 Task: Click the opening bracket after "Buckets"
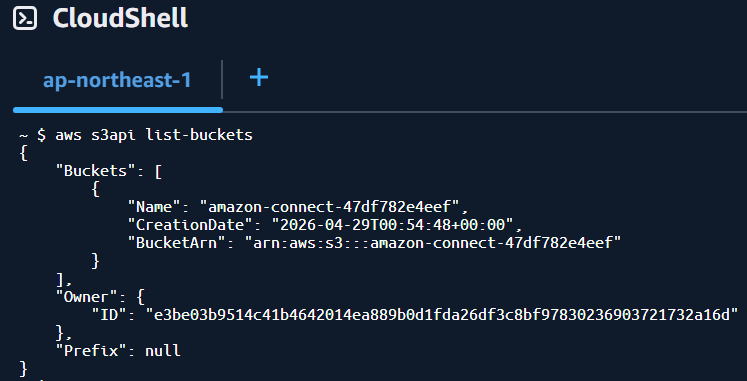pyautogui.click(x=158, y=171)
